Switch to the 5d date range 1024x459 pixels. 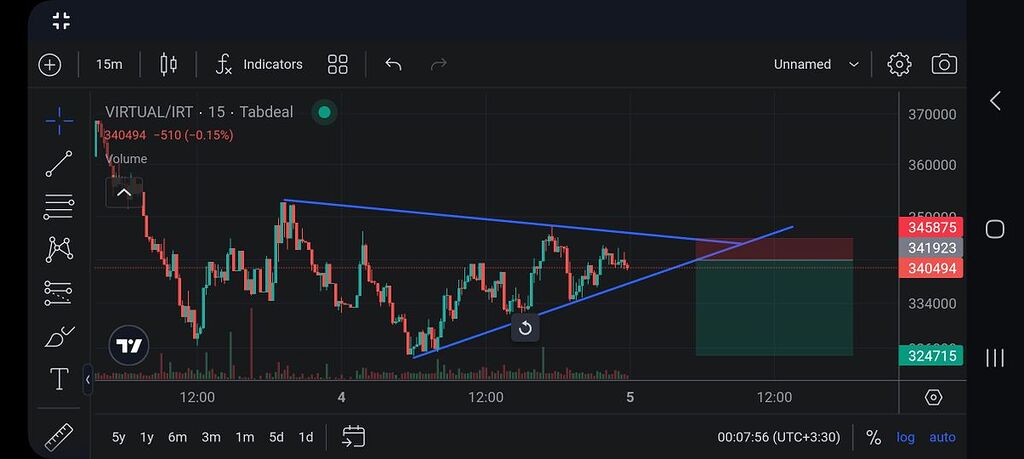[x=276, y=437]
